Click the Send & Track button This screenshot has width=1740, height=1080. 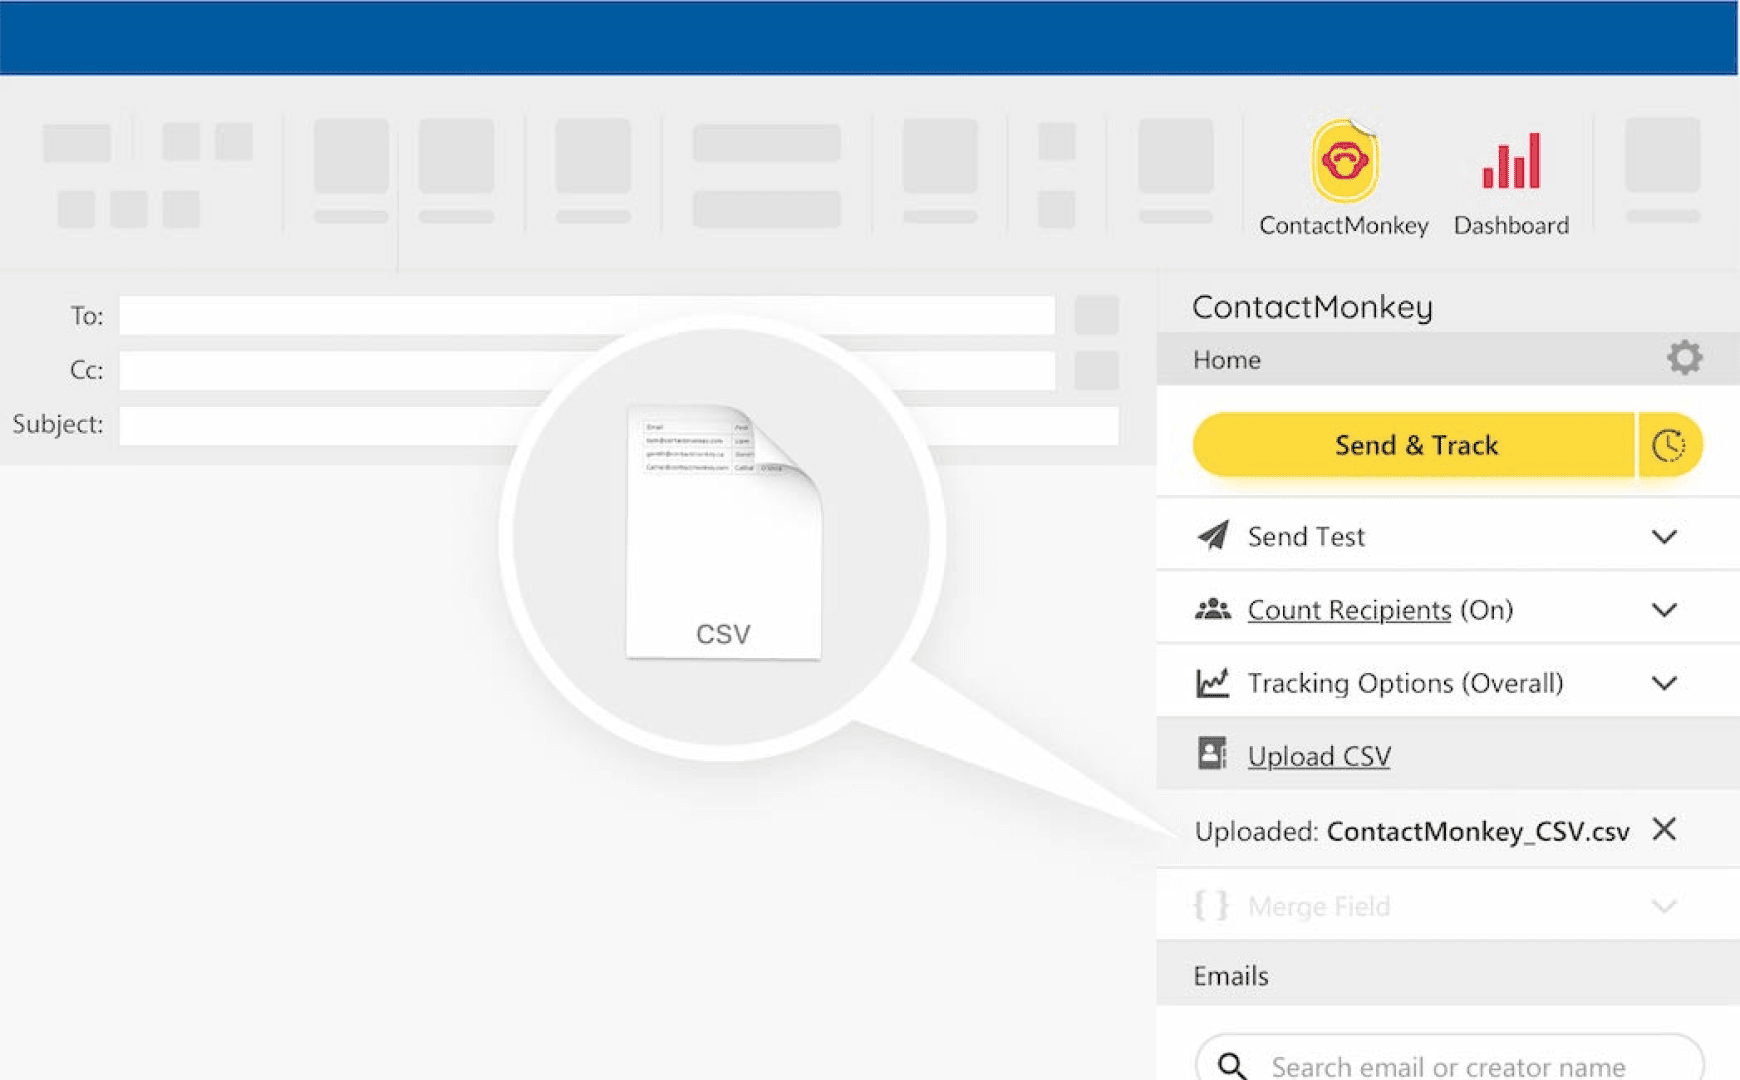click(1414, 445)
